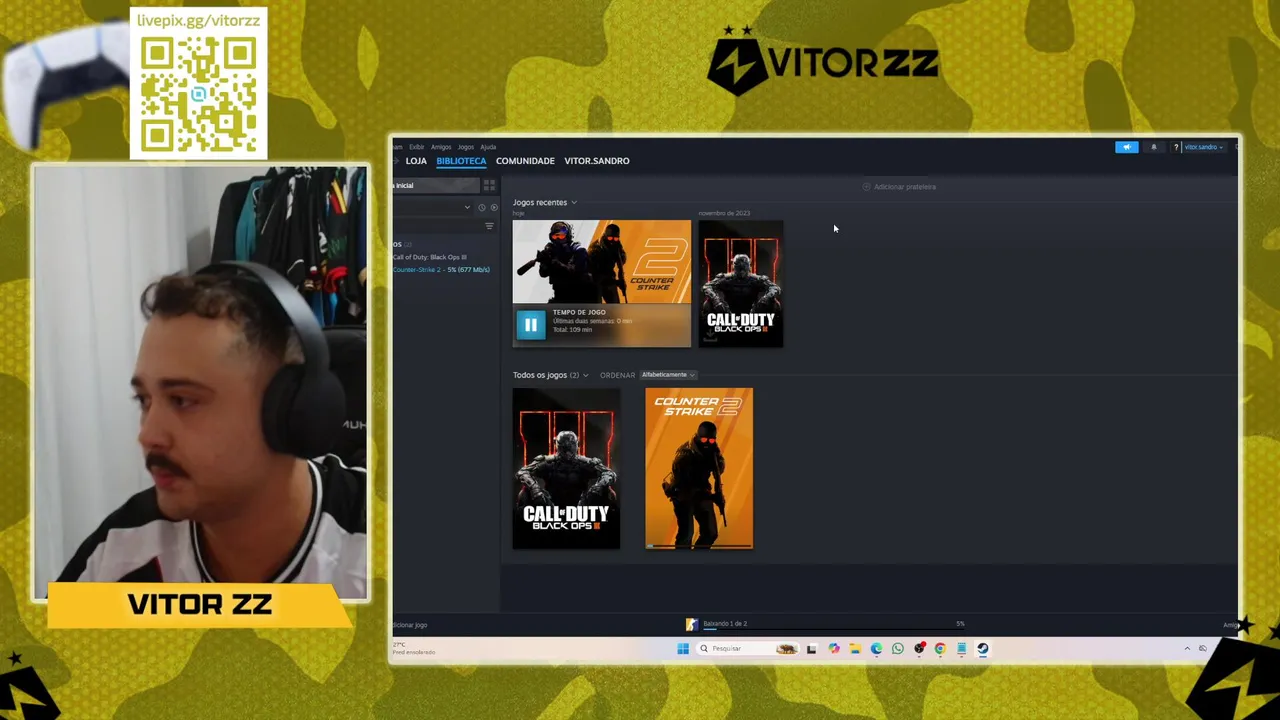Open Google Chrome from the taskbar
This screenshot has height=720, width=1280.
(x=940, y=649)
